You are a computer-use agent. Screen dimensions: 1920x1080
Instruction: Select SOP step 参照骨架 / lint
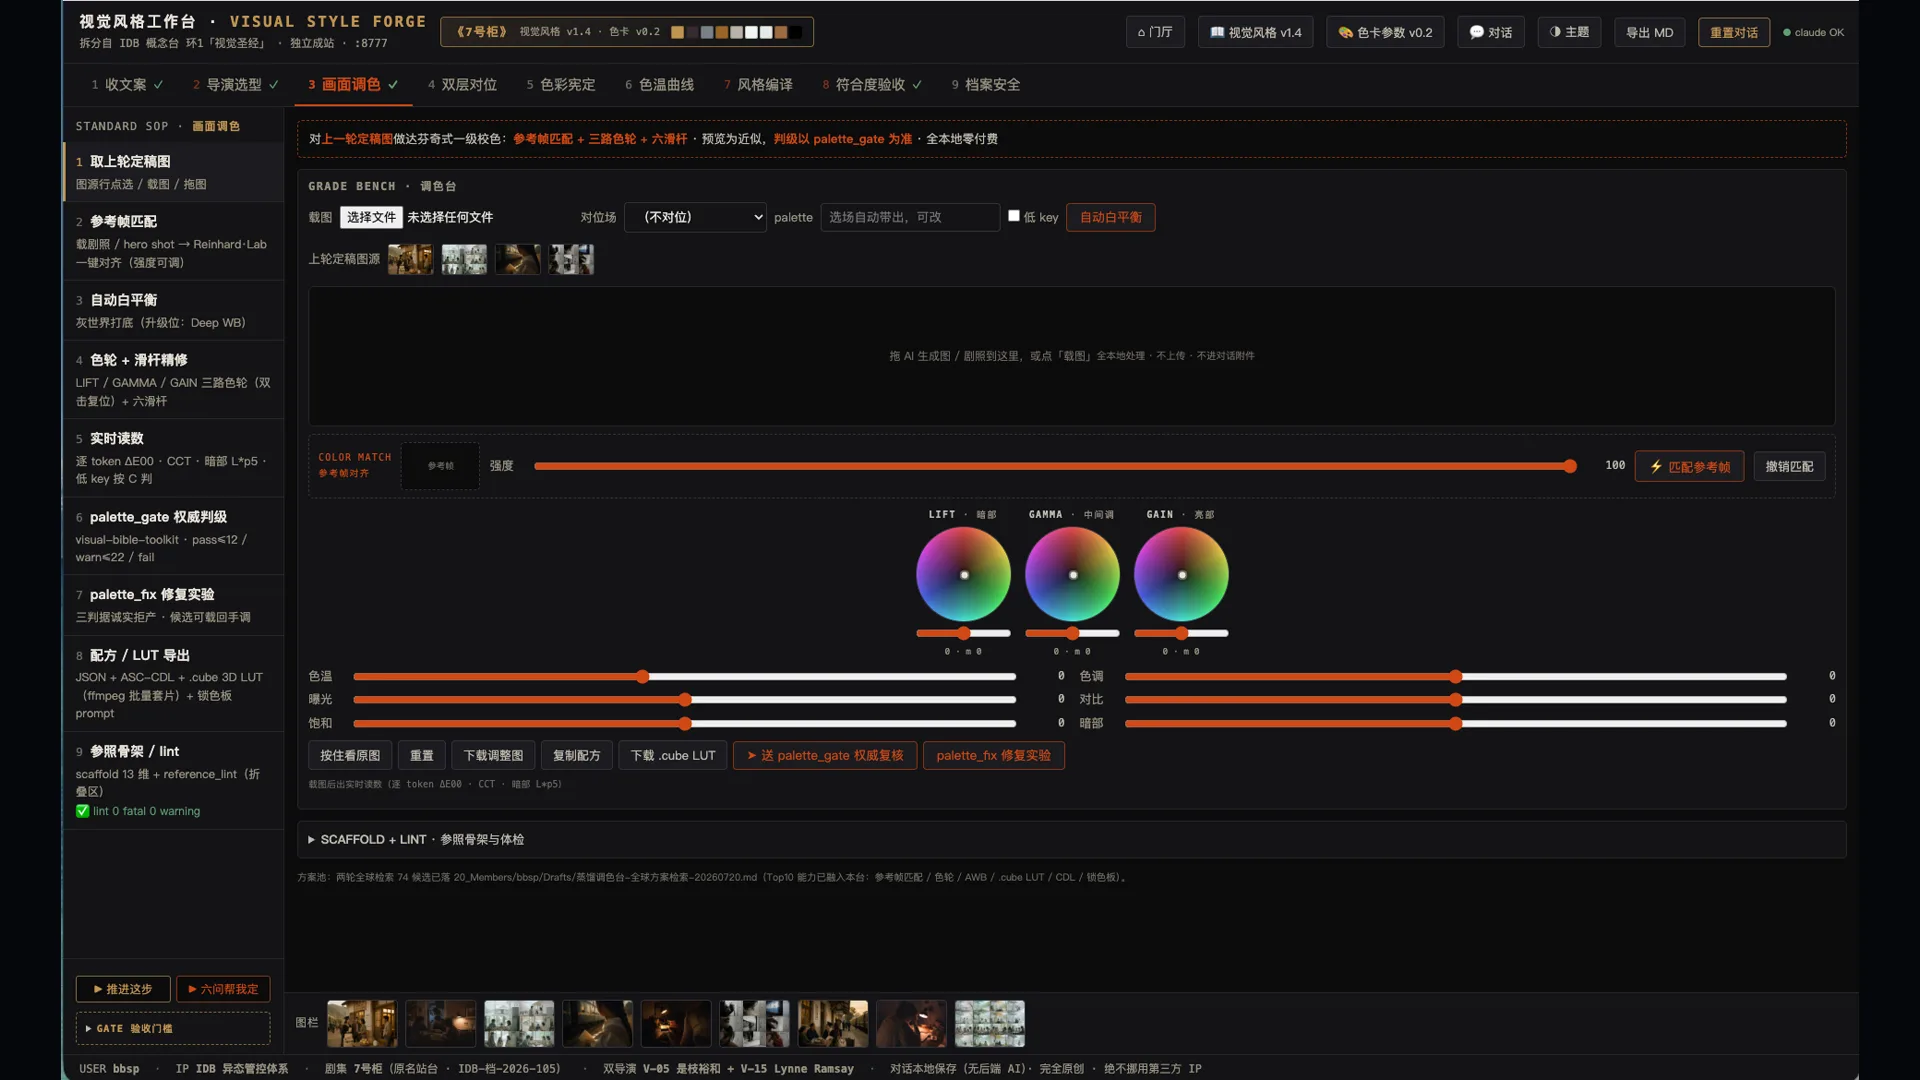pyautogui.click(x=174, y=780)
